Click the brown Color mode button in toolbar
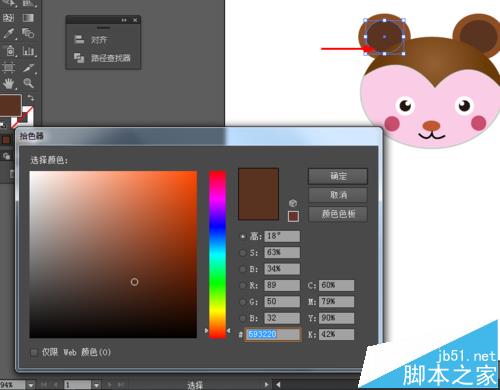The height and width of the screenshot is (390, 500). pyautogui.click(x=6, y=140)
